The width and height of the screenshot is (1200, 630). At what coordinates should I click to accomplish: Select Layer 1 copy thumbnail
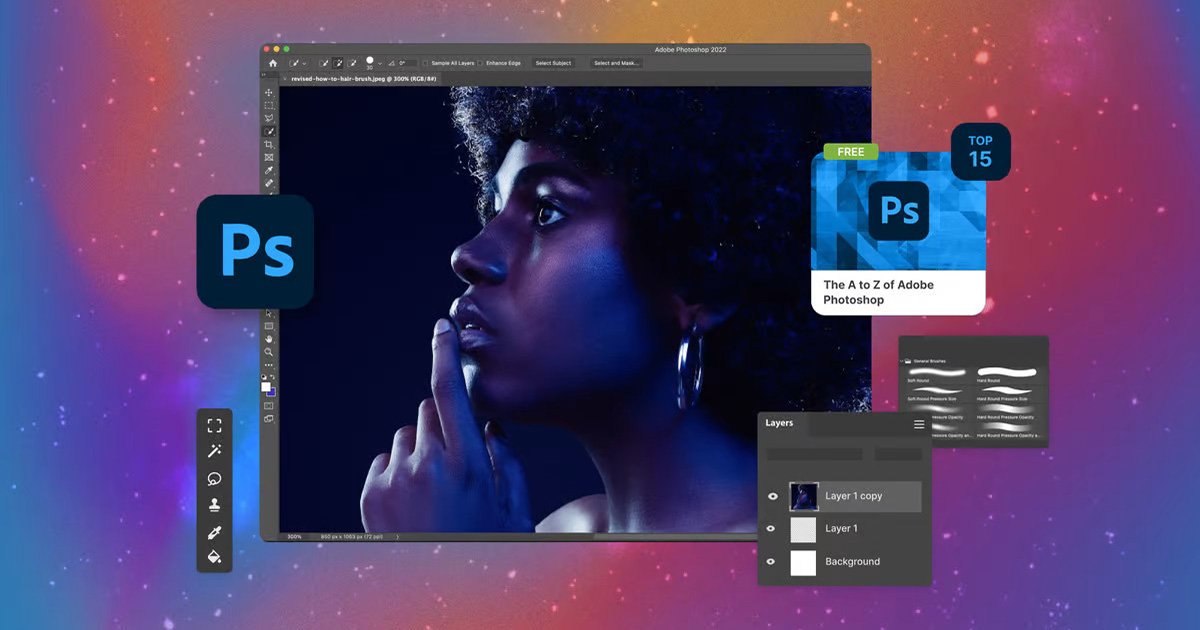coord(804,496)
